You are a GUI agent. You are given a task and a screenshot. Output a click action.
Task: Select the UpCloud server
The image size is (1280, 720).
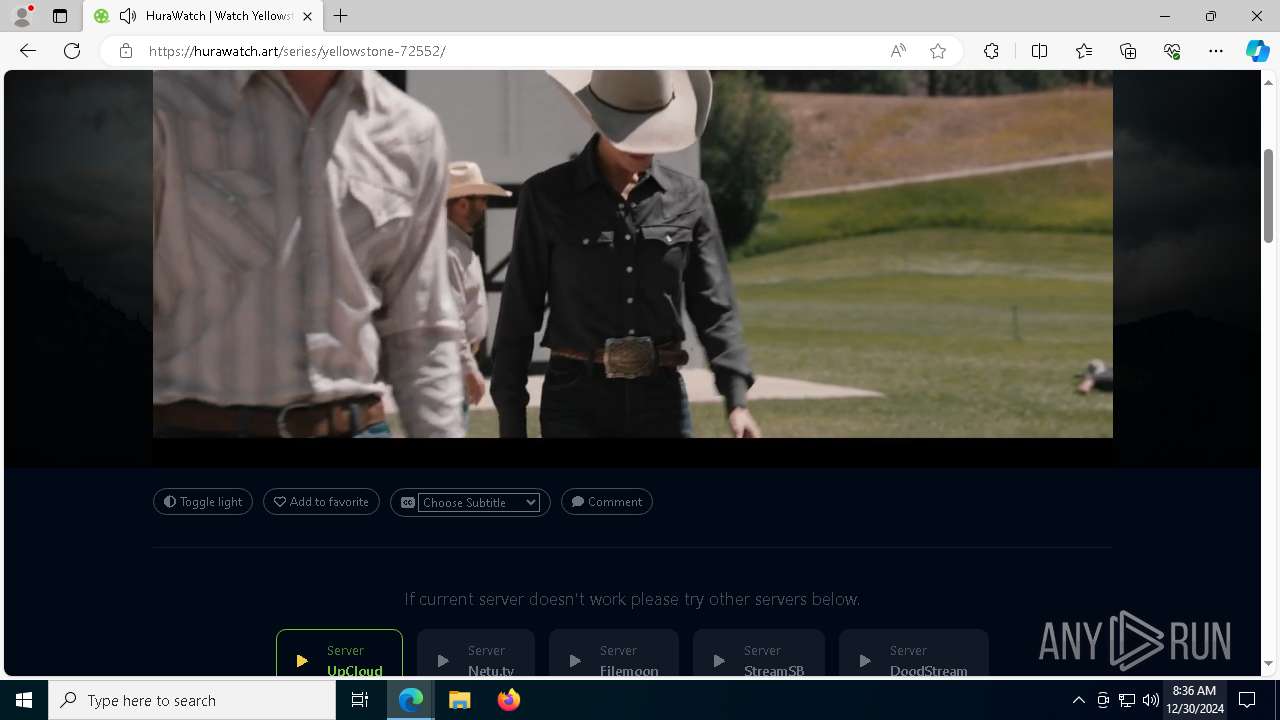339,653
